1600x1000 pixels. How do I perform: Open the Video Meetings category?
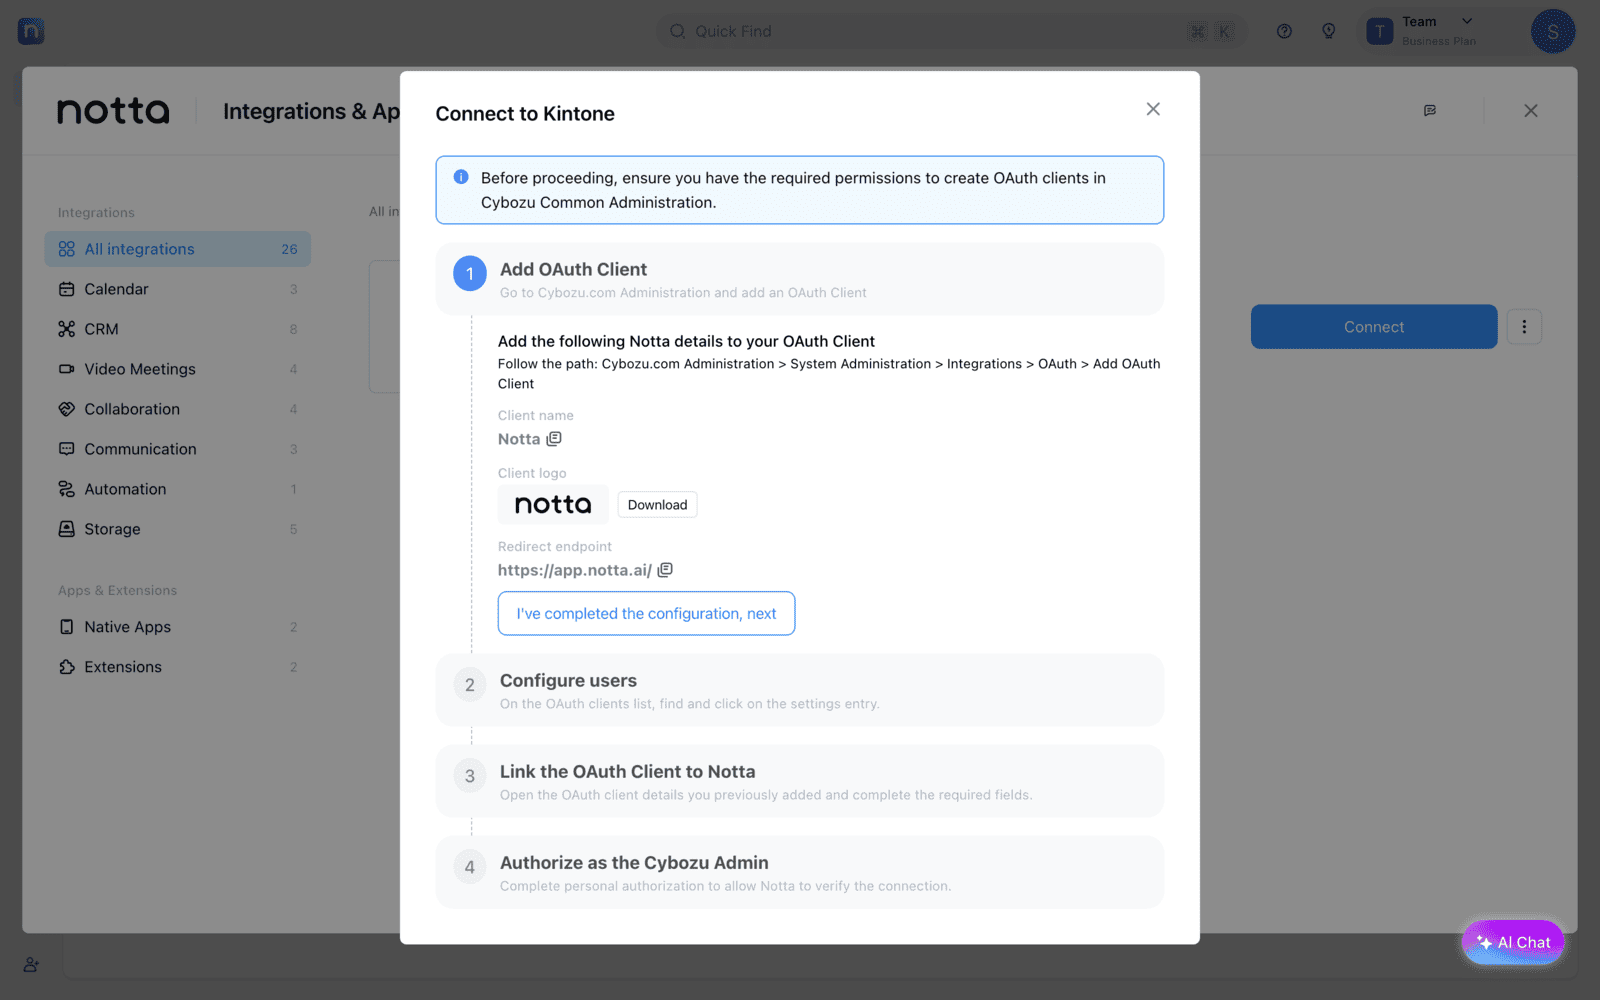coord(177,369)
